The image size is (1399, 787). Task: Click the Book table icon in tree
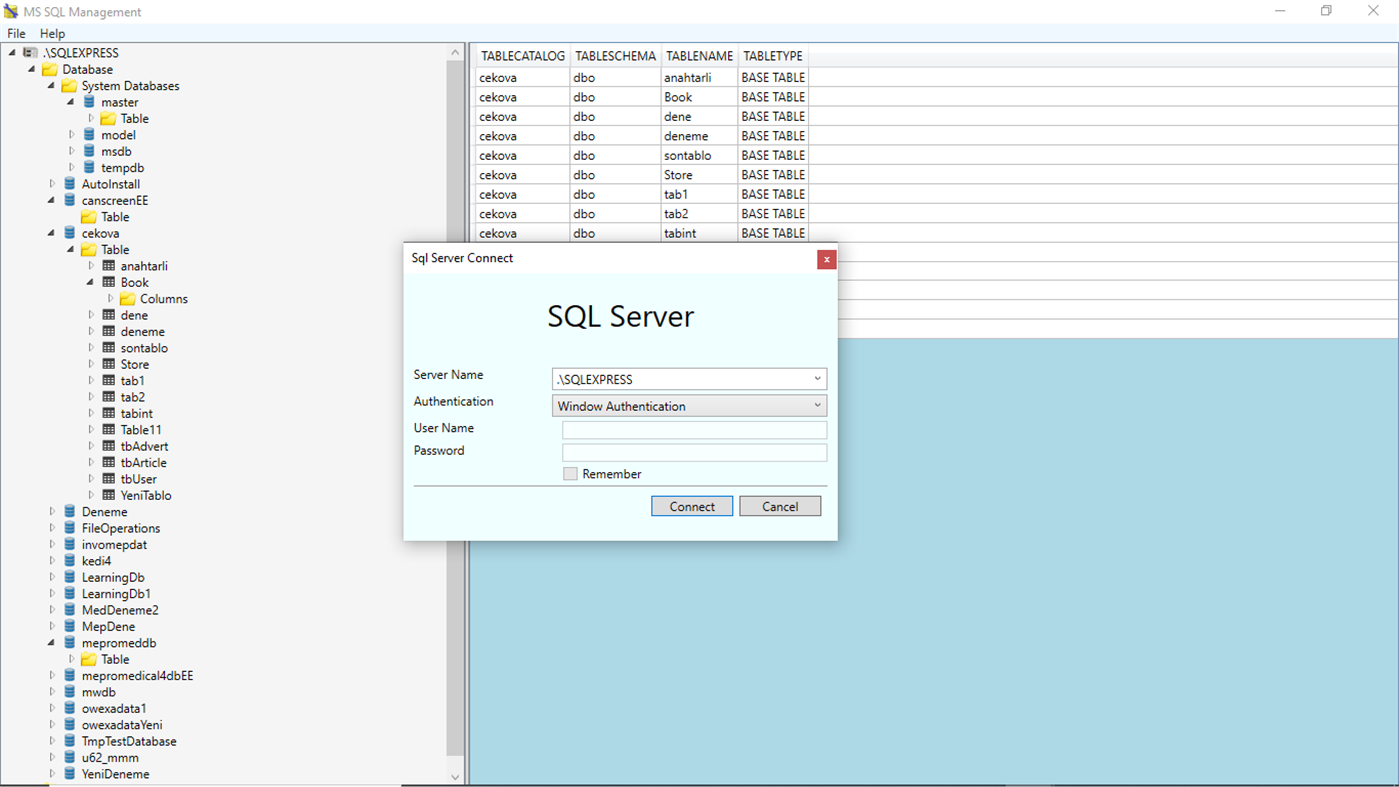109,282
